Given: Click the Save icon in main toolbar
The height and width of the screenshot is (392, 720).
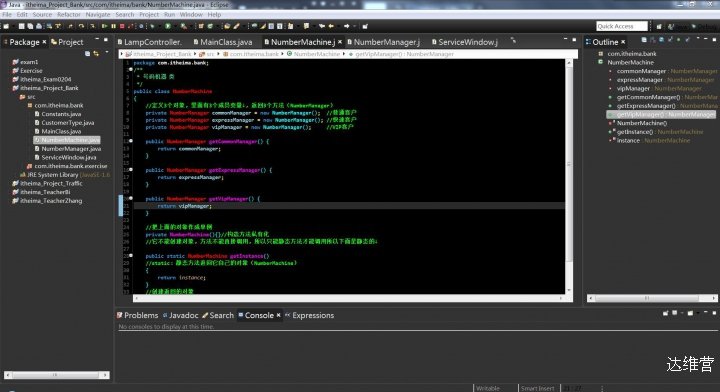Looking at the screenshot, I should (22, 26).
